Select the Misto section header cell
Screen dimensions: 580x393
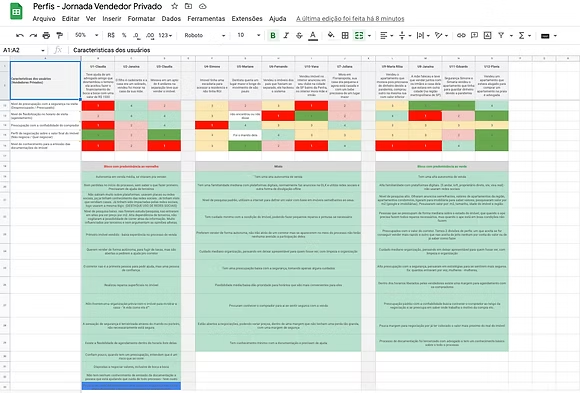click(x=278, y=167)
